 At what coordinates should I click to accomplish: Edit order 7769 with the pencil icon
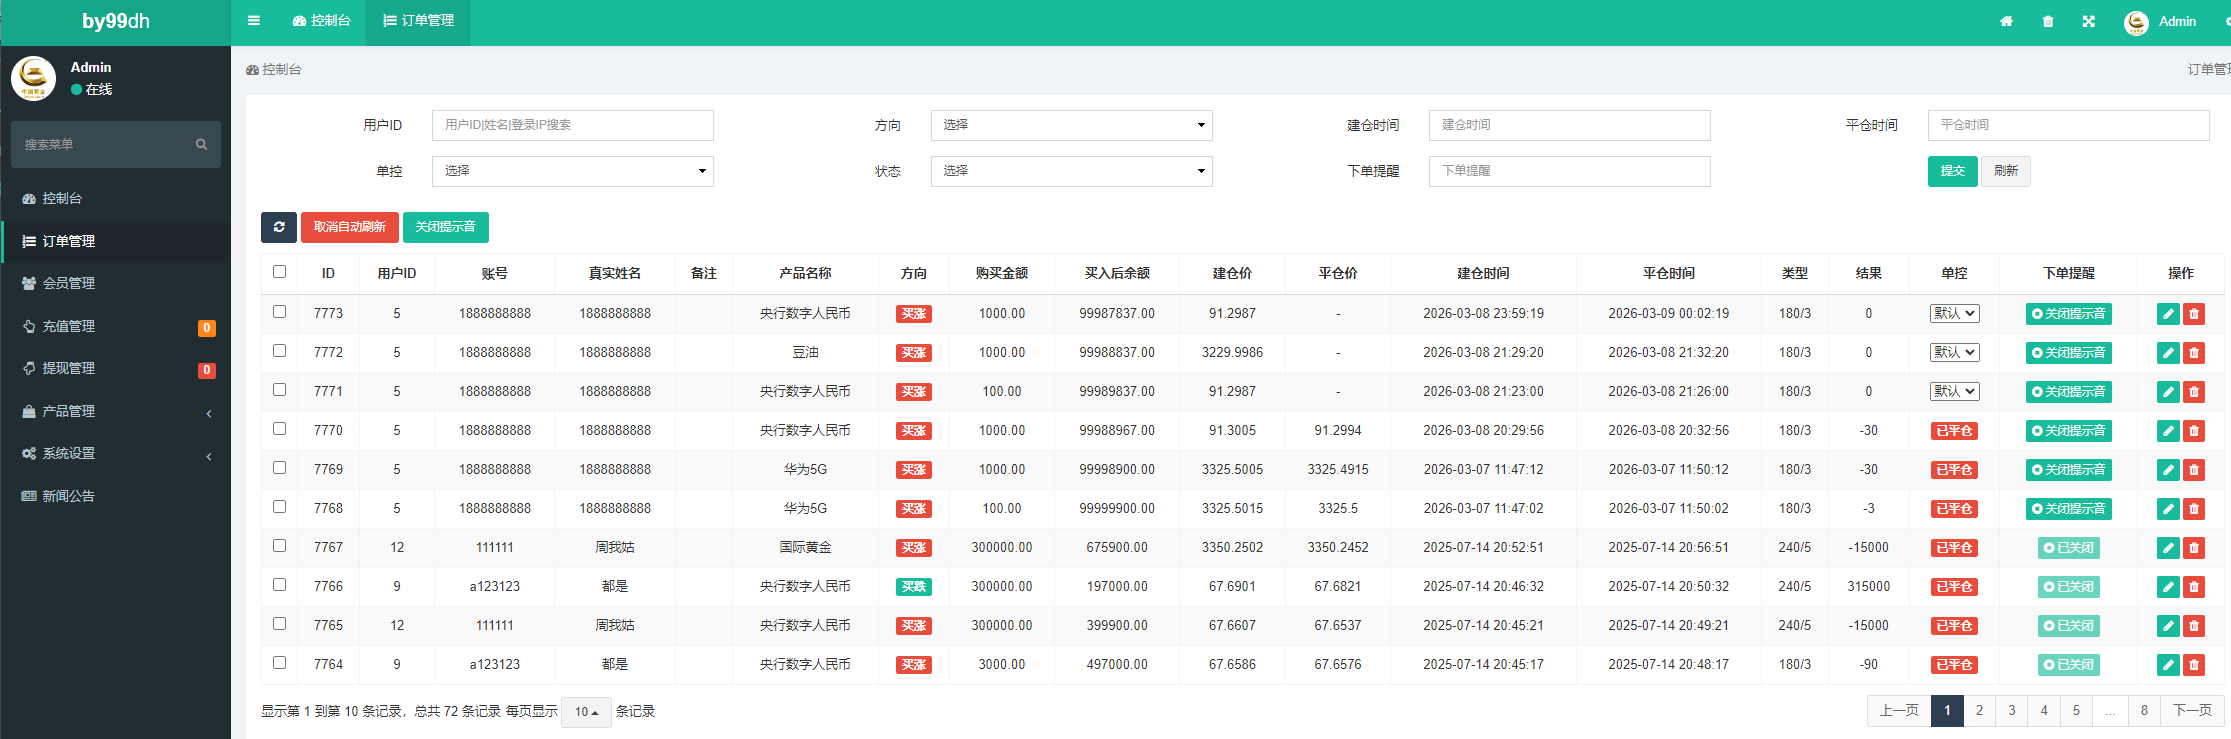[x=2168, y=470]
